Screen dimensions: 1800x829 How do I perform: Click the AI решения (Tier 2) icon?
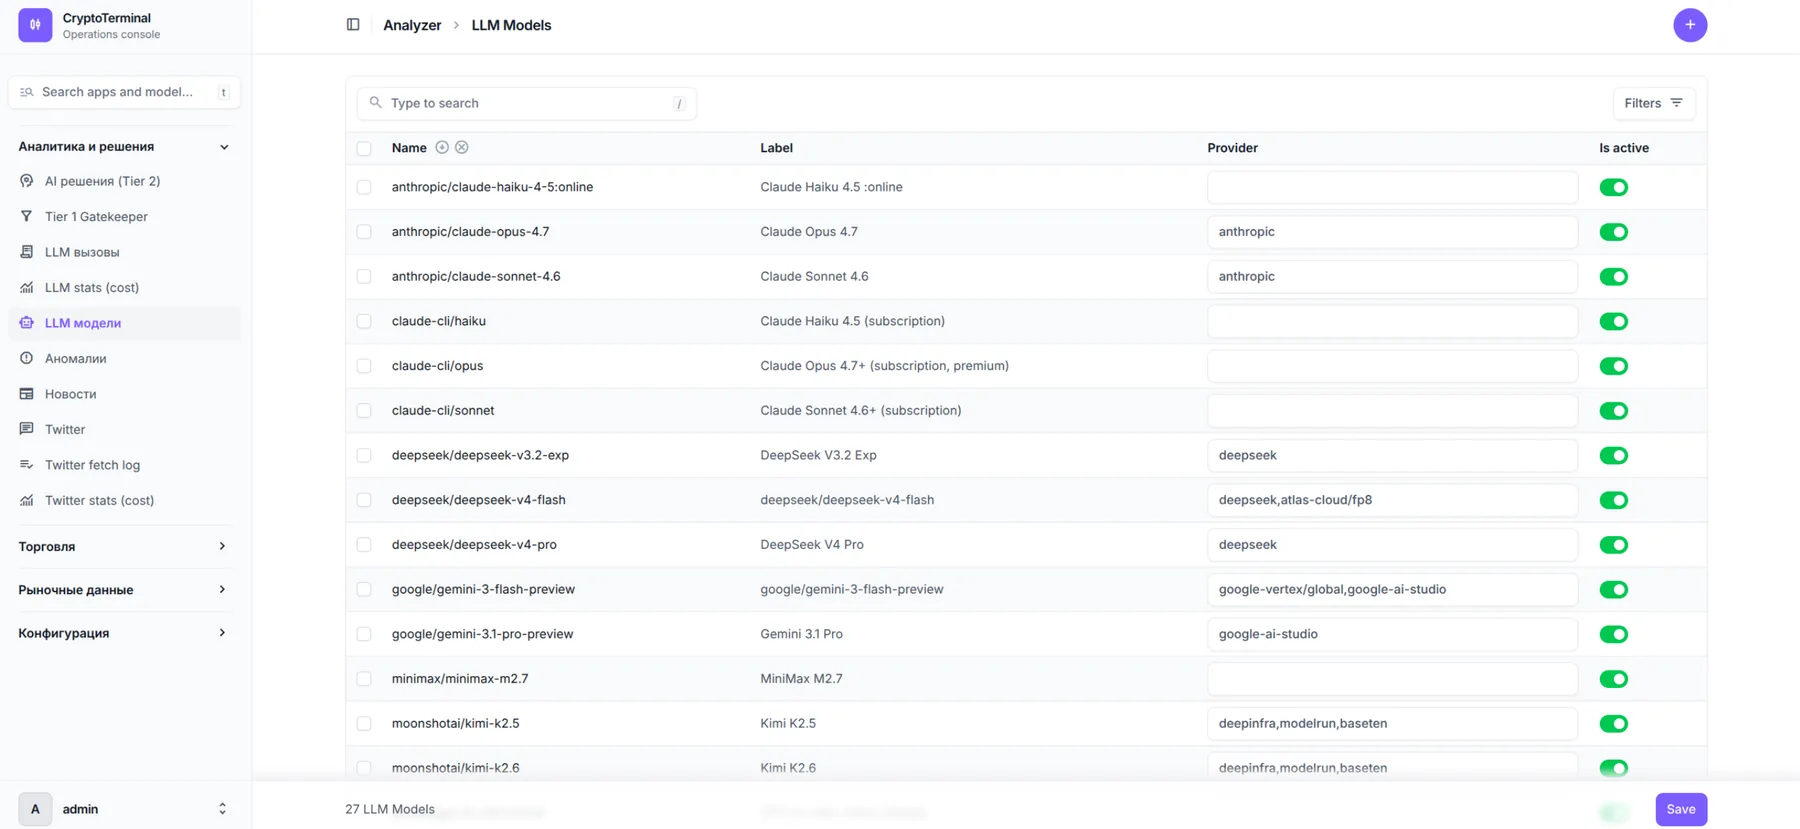27,181
